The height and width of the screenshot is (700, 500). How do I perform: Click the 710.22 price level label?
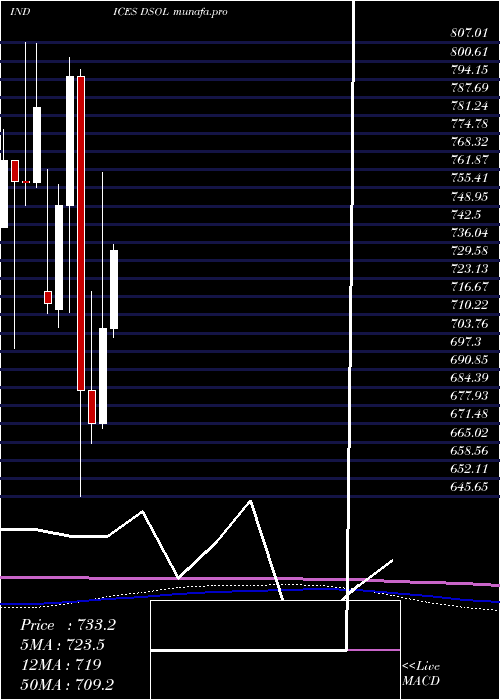point(469,305)
